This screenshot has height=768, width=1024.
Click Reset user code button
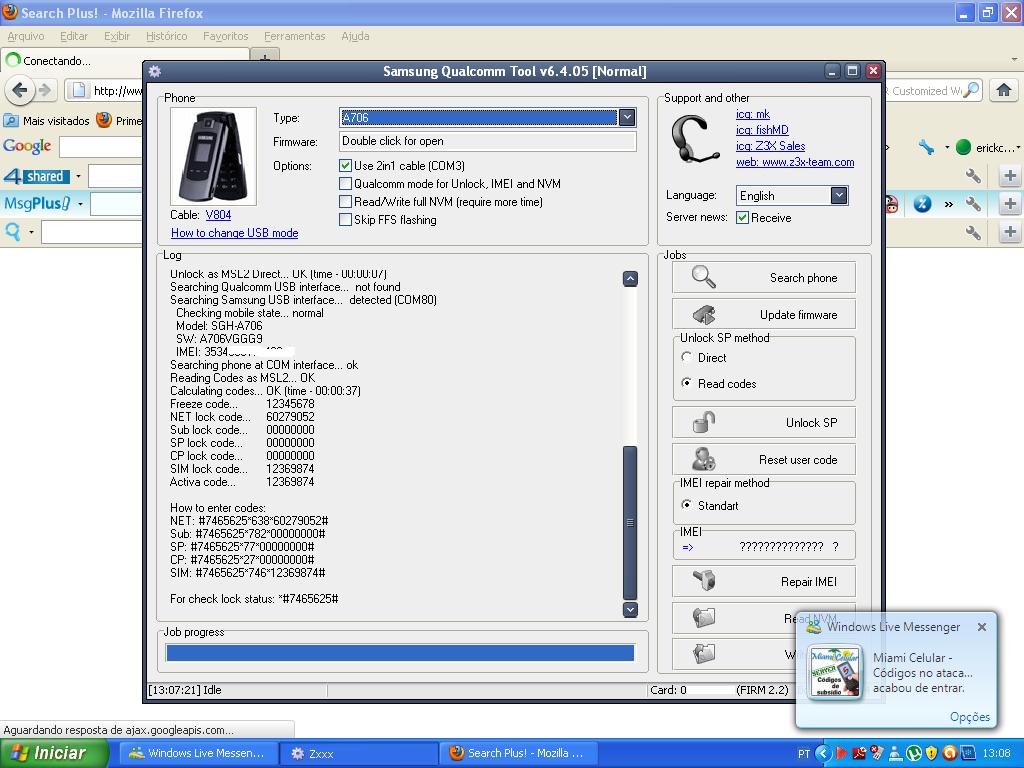coord(763,460)
